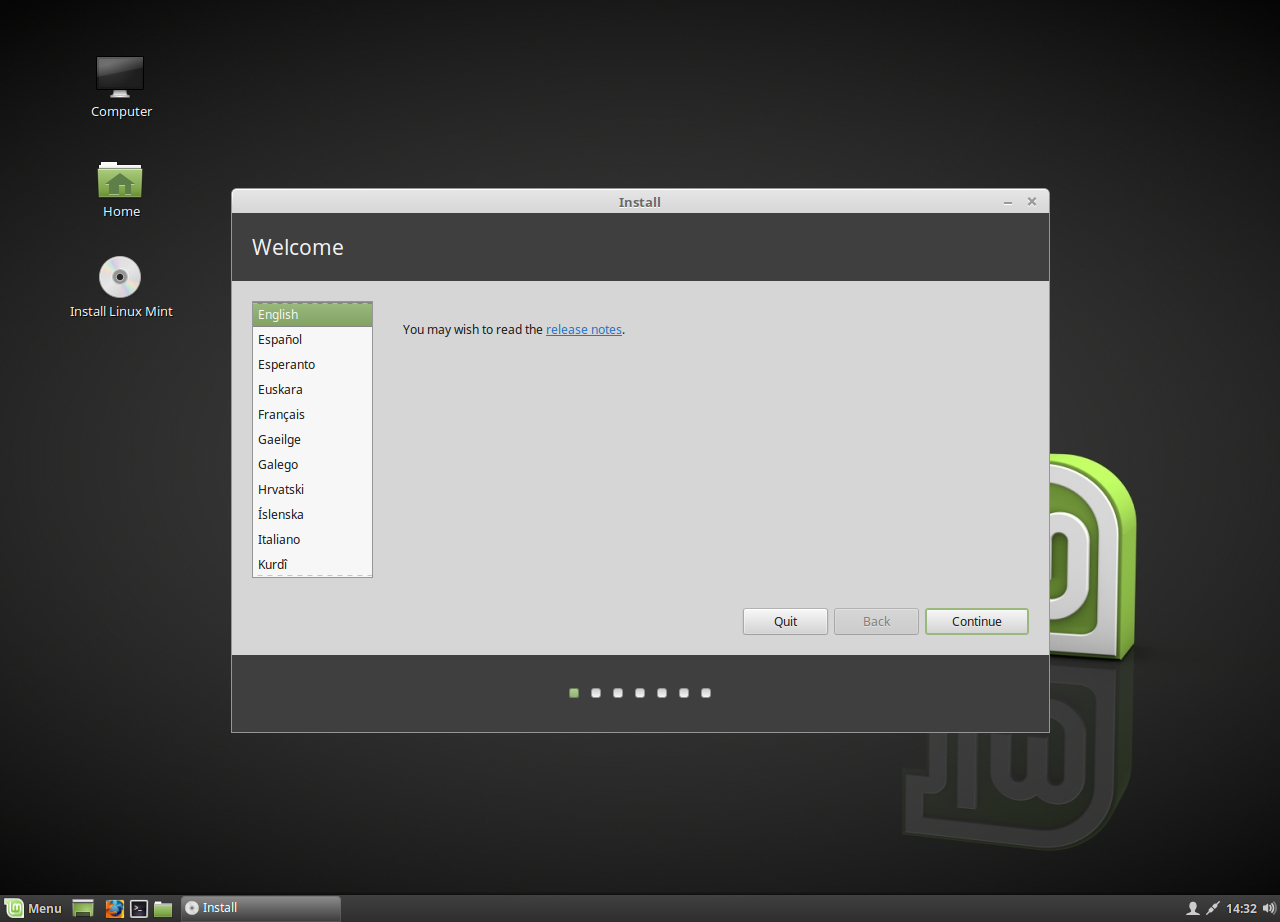Launch the Install Linux Mint disc icon
This screenshot has width=1280, height=922.
pyautogui.click(x=121, y=287)
